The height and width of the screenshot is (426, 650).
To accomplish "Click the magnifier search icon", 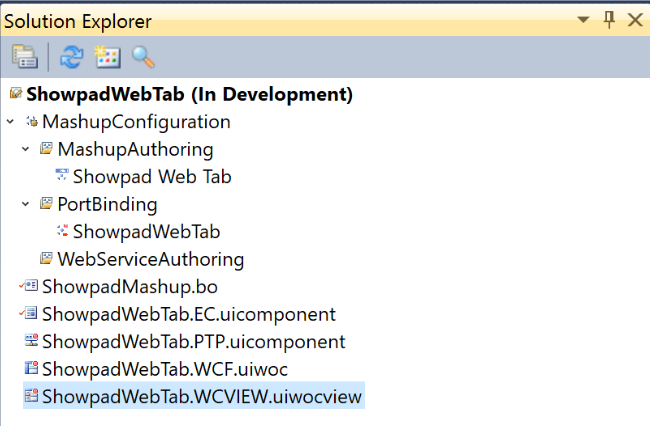I will click(x=143, y=57).
